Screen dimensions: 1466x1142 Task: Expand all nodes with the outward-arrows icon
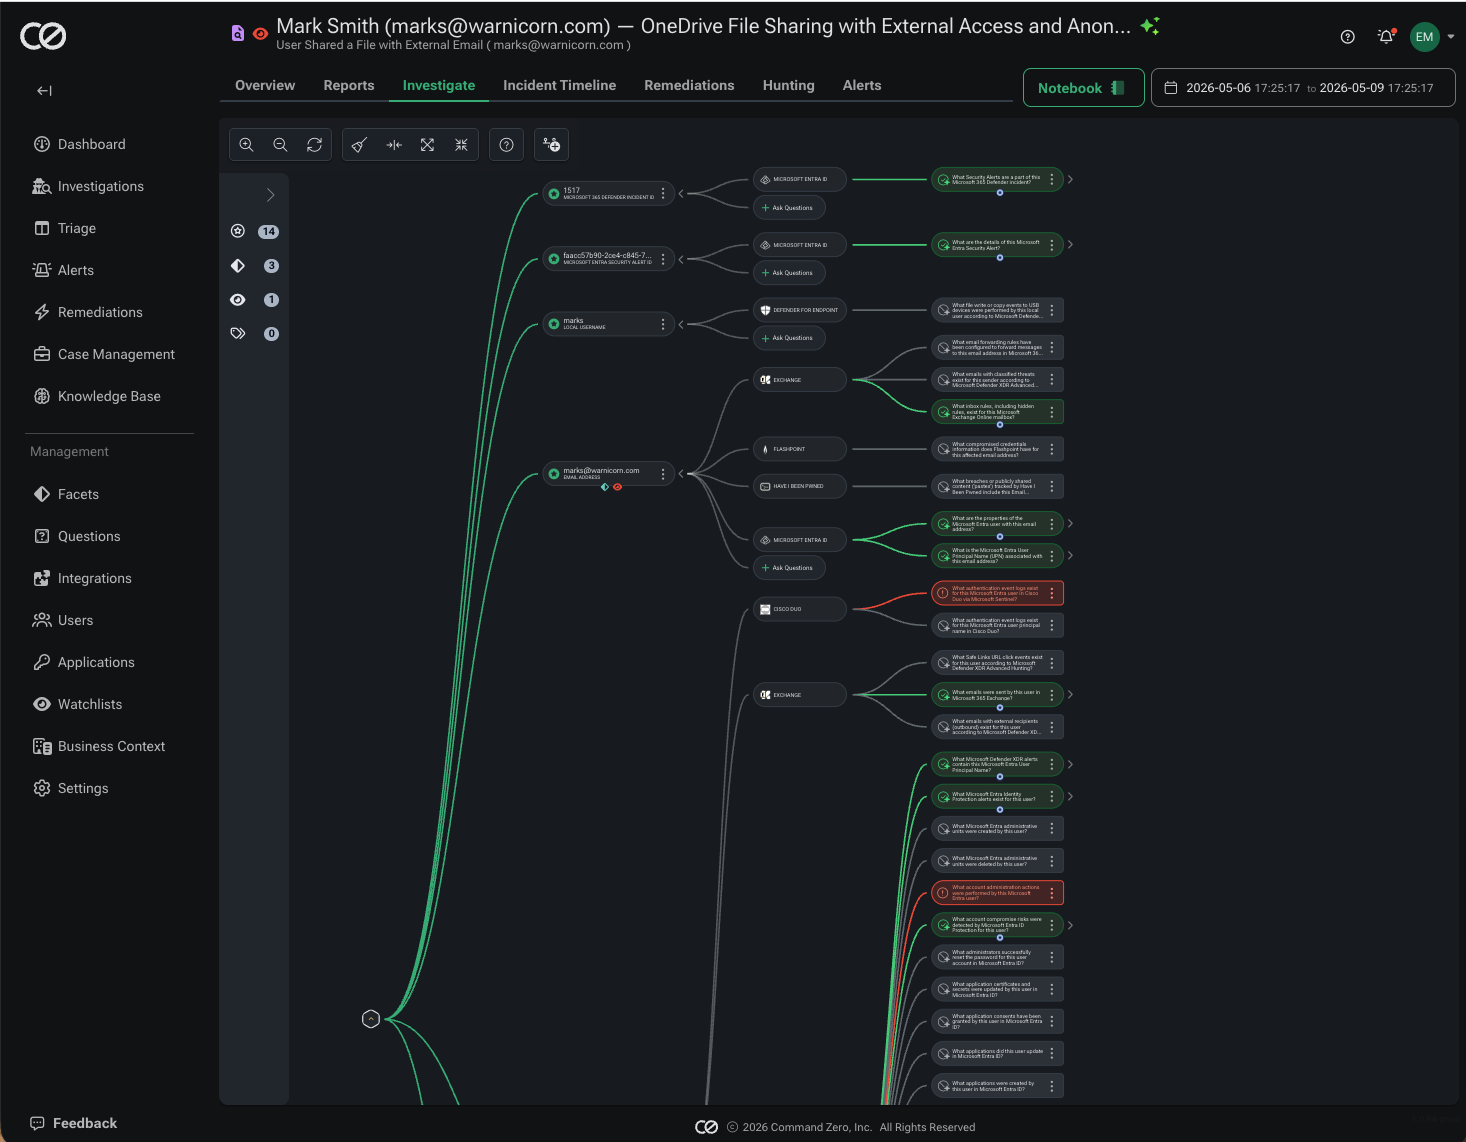click(427, 145)
